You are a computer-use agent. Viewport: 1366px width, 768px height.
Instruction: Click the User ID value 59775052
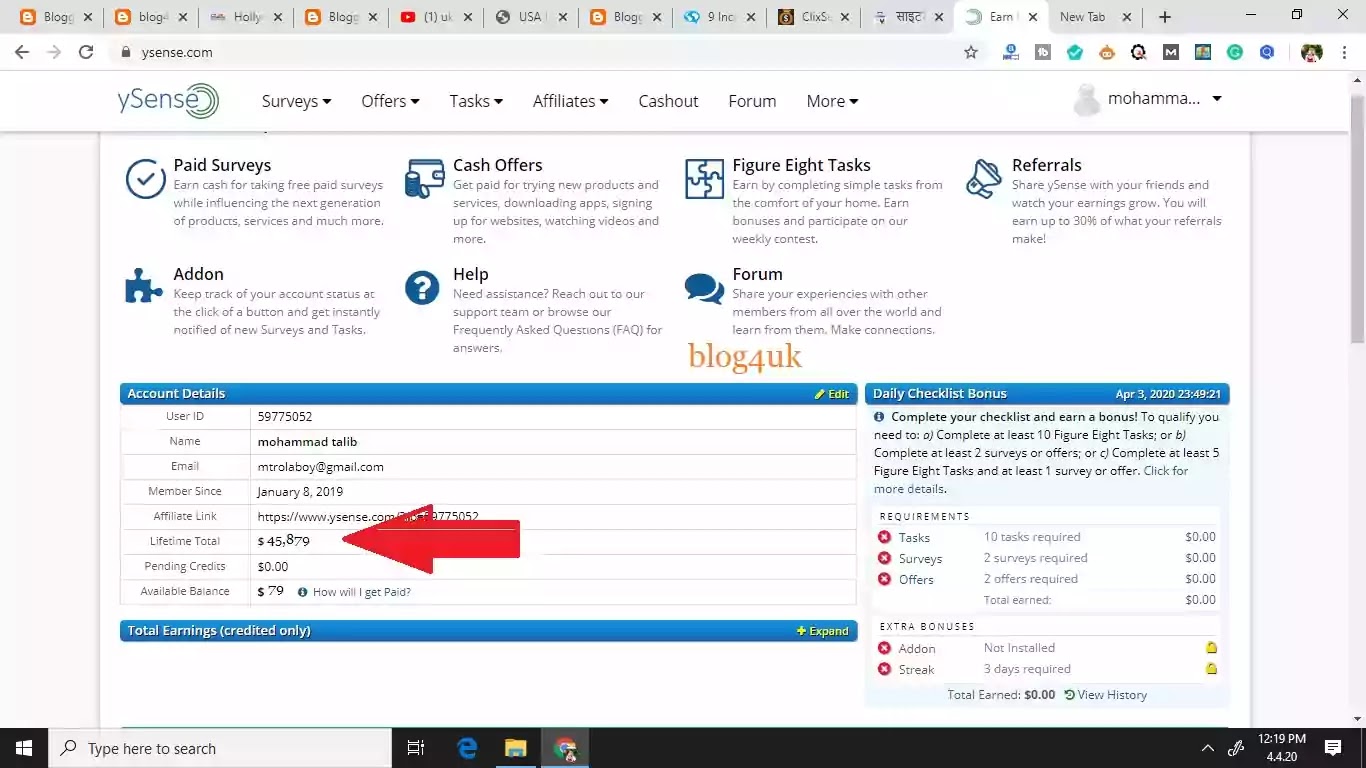(x=285, y=417)
